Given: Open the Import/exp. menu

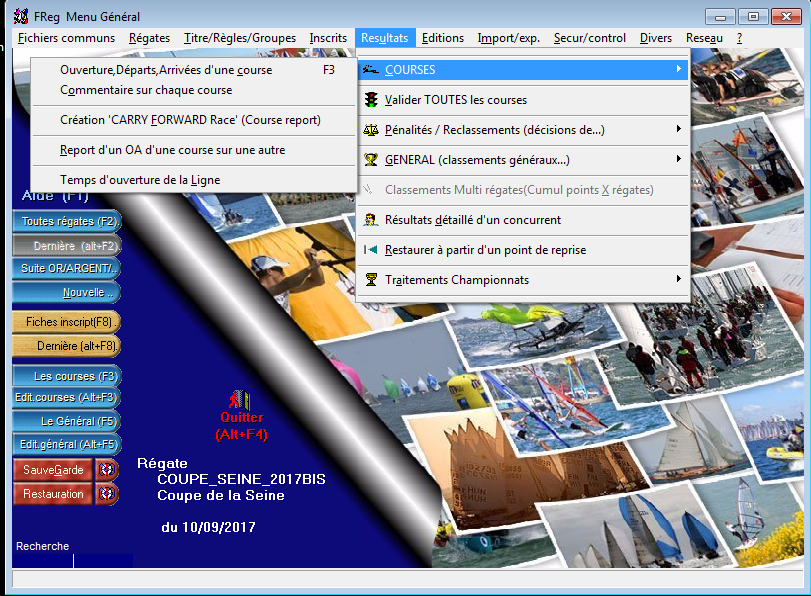Looking at the screenshot, I should pos(508,38).
